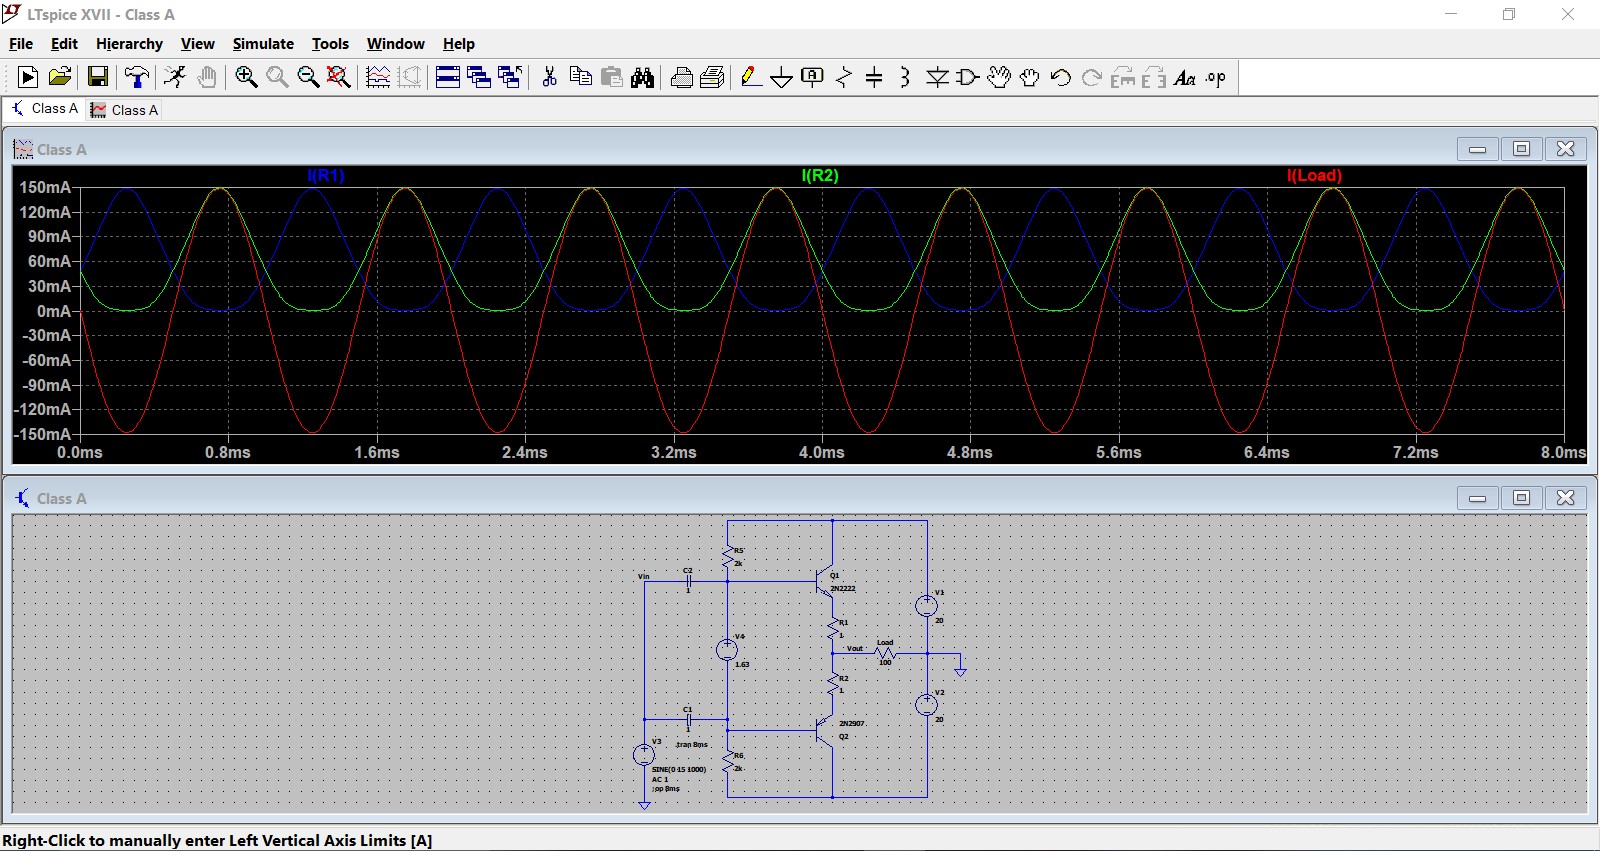Click the Copy toolbar icon

click(580, 77)
